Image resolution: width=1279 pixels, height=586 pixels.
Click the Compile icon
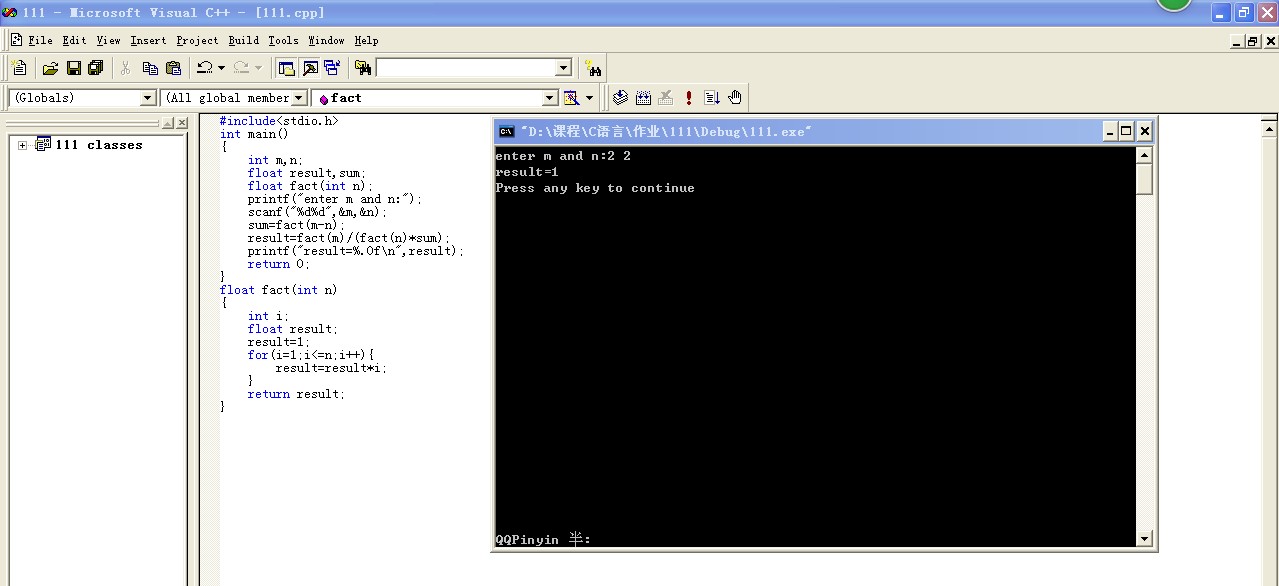(620, 98)
